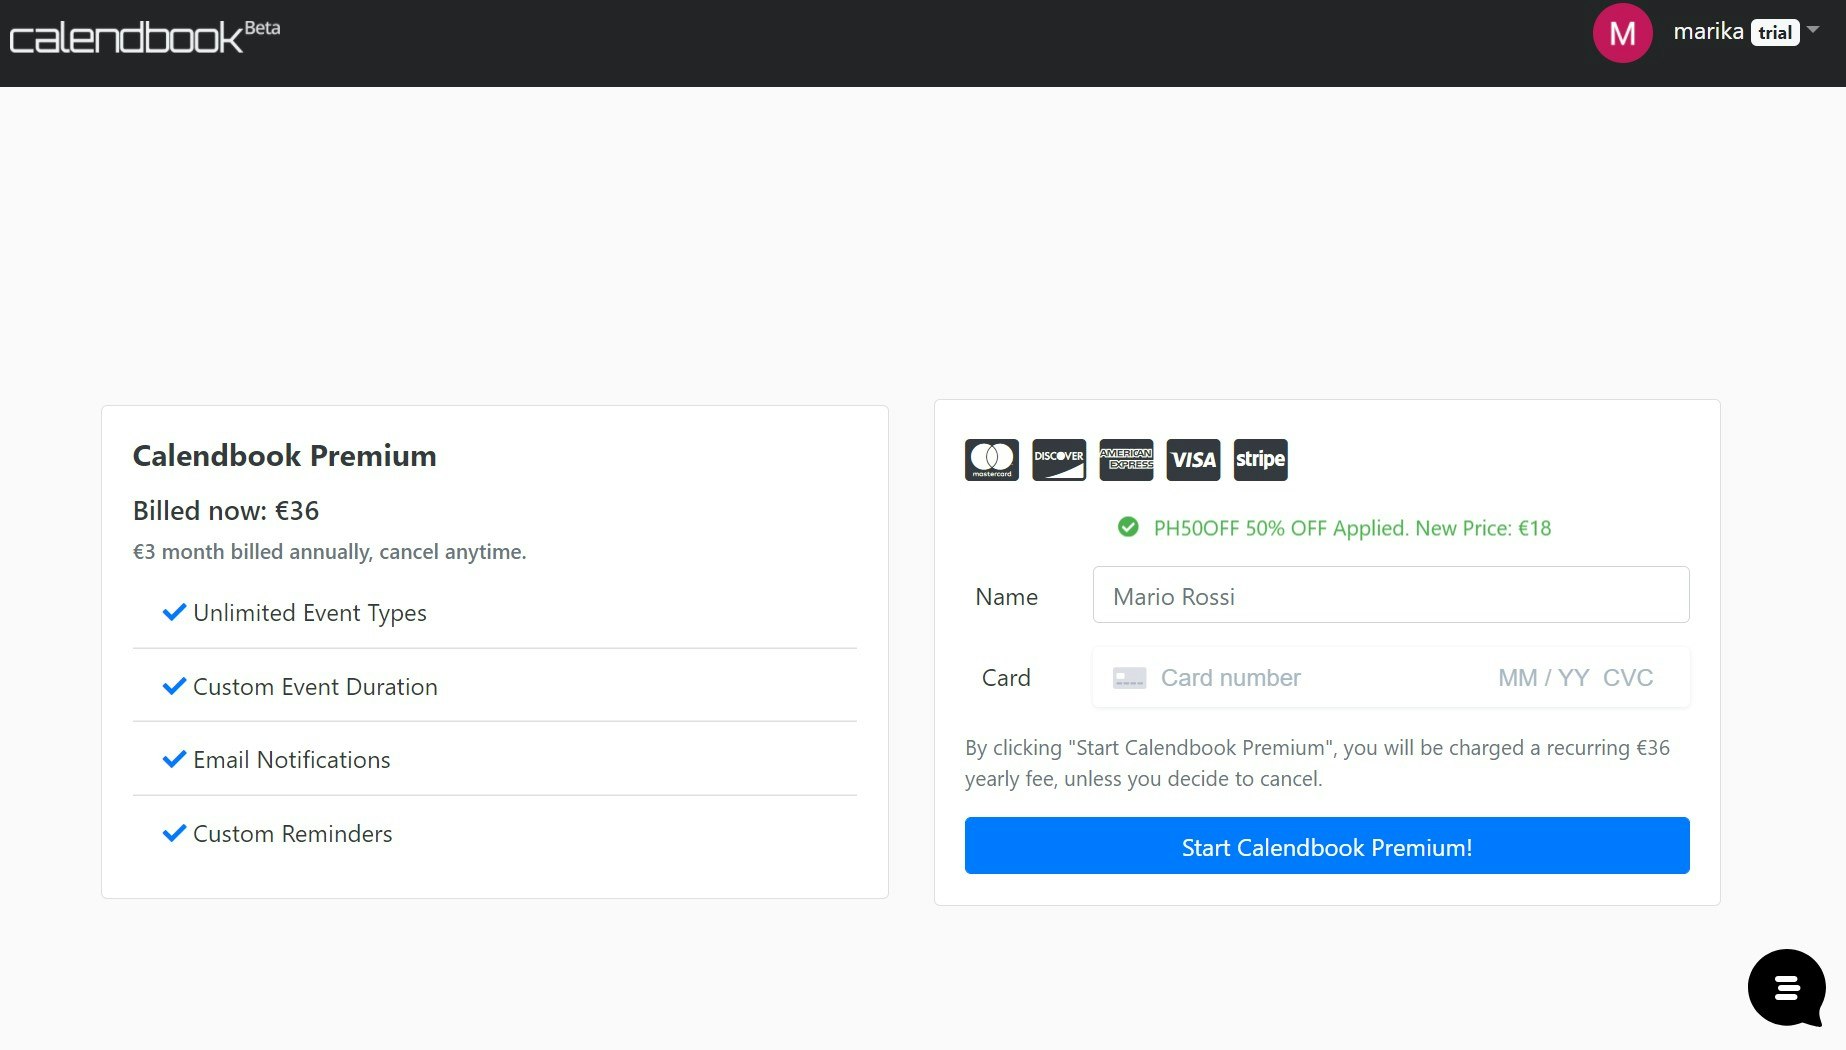Viewport: 1846px width, 1050px height.
Task: Click the Card field label
Action: click(1006, 678)
